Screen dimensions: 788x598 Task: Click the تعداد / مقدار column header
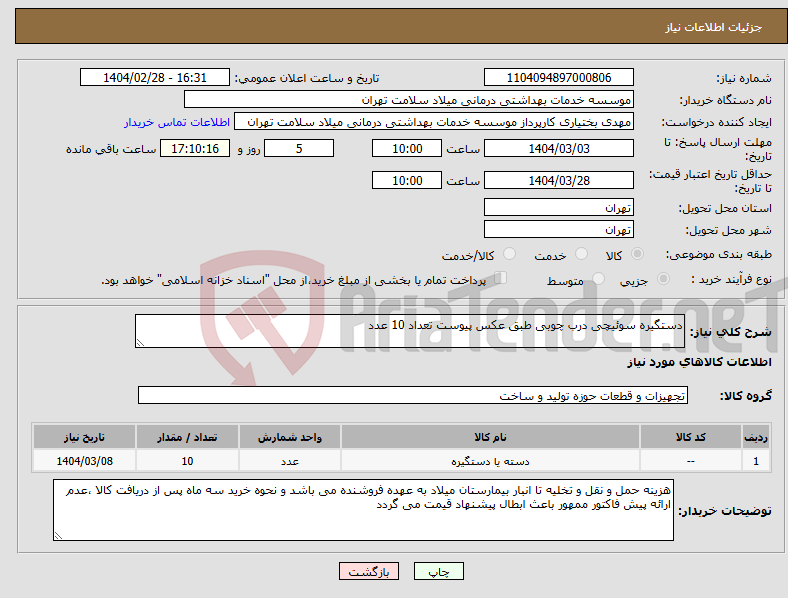click(x=187, y=437)
